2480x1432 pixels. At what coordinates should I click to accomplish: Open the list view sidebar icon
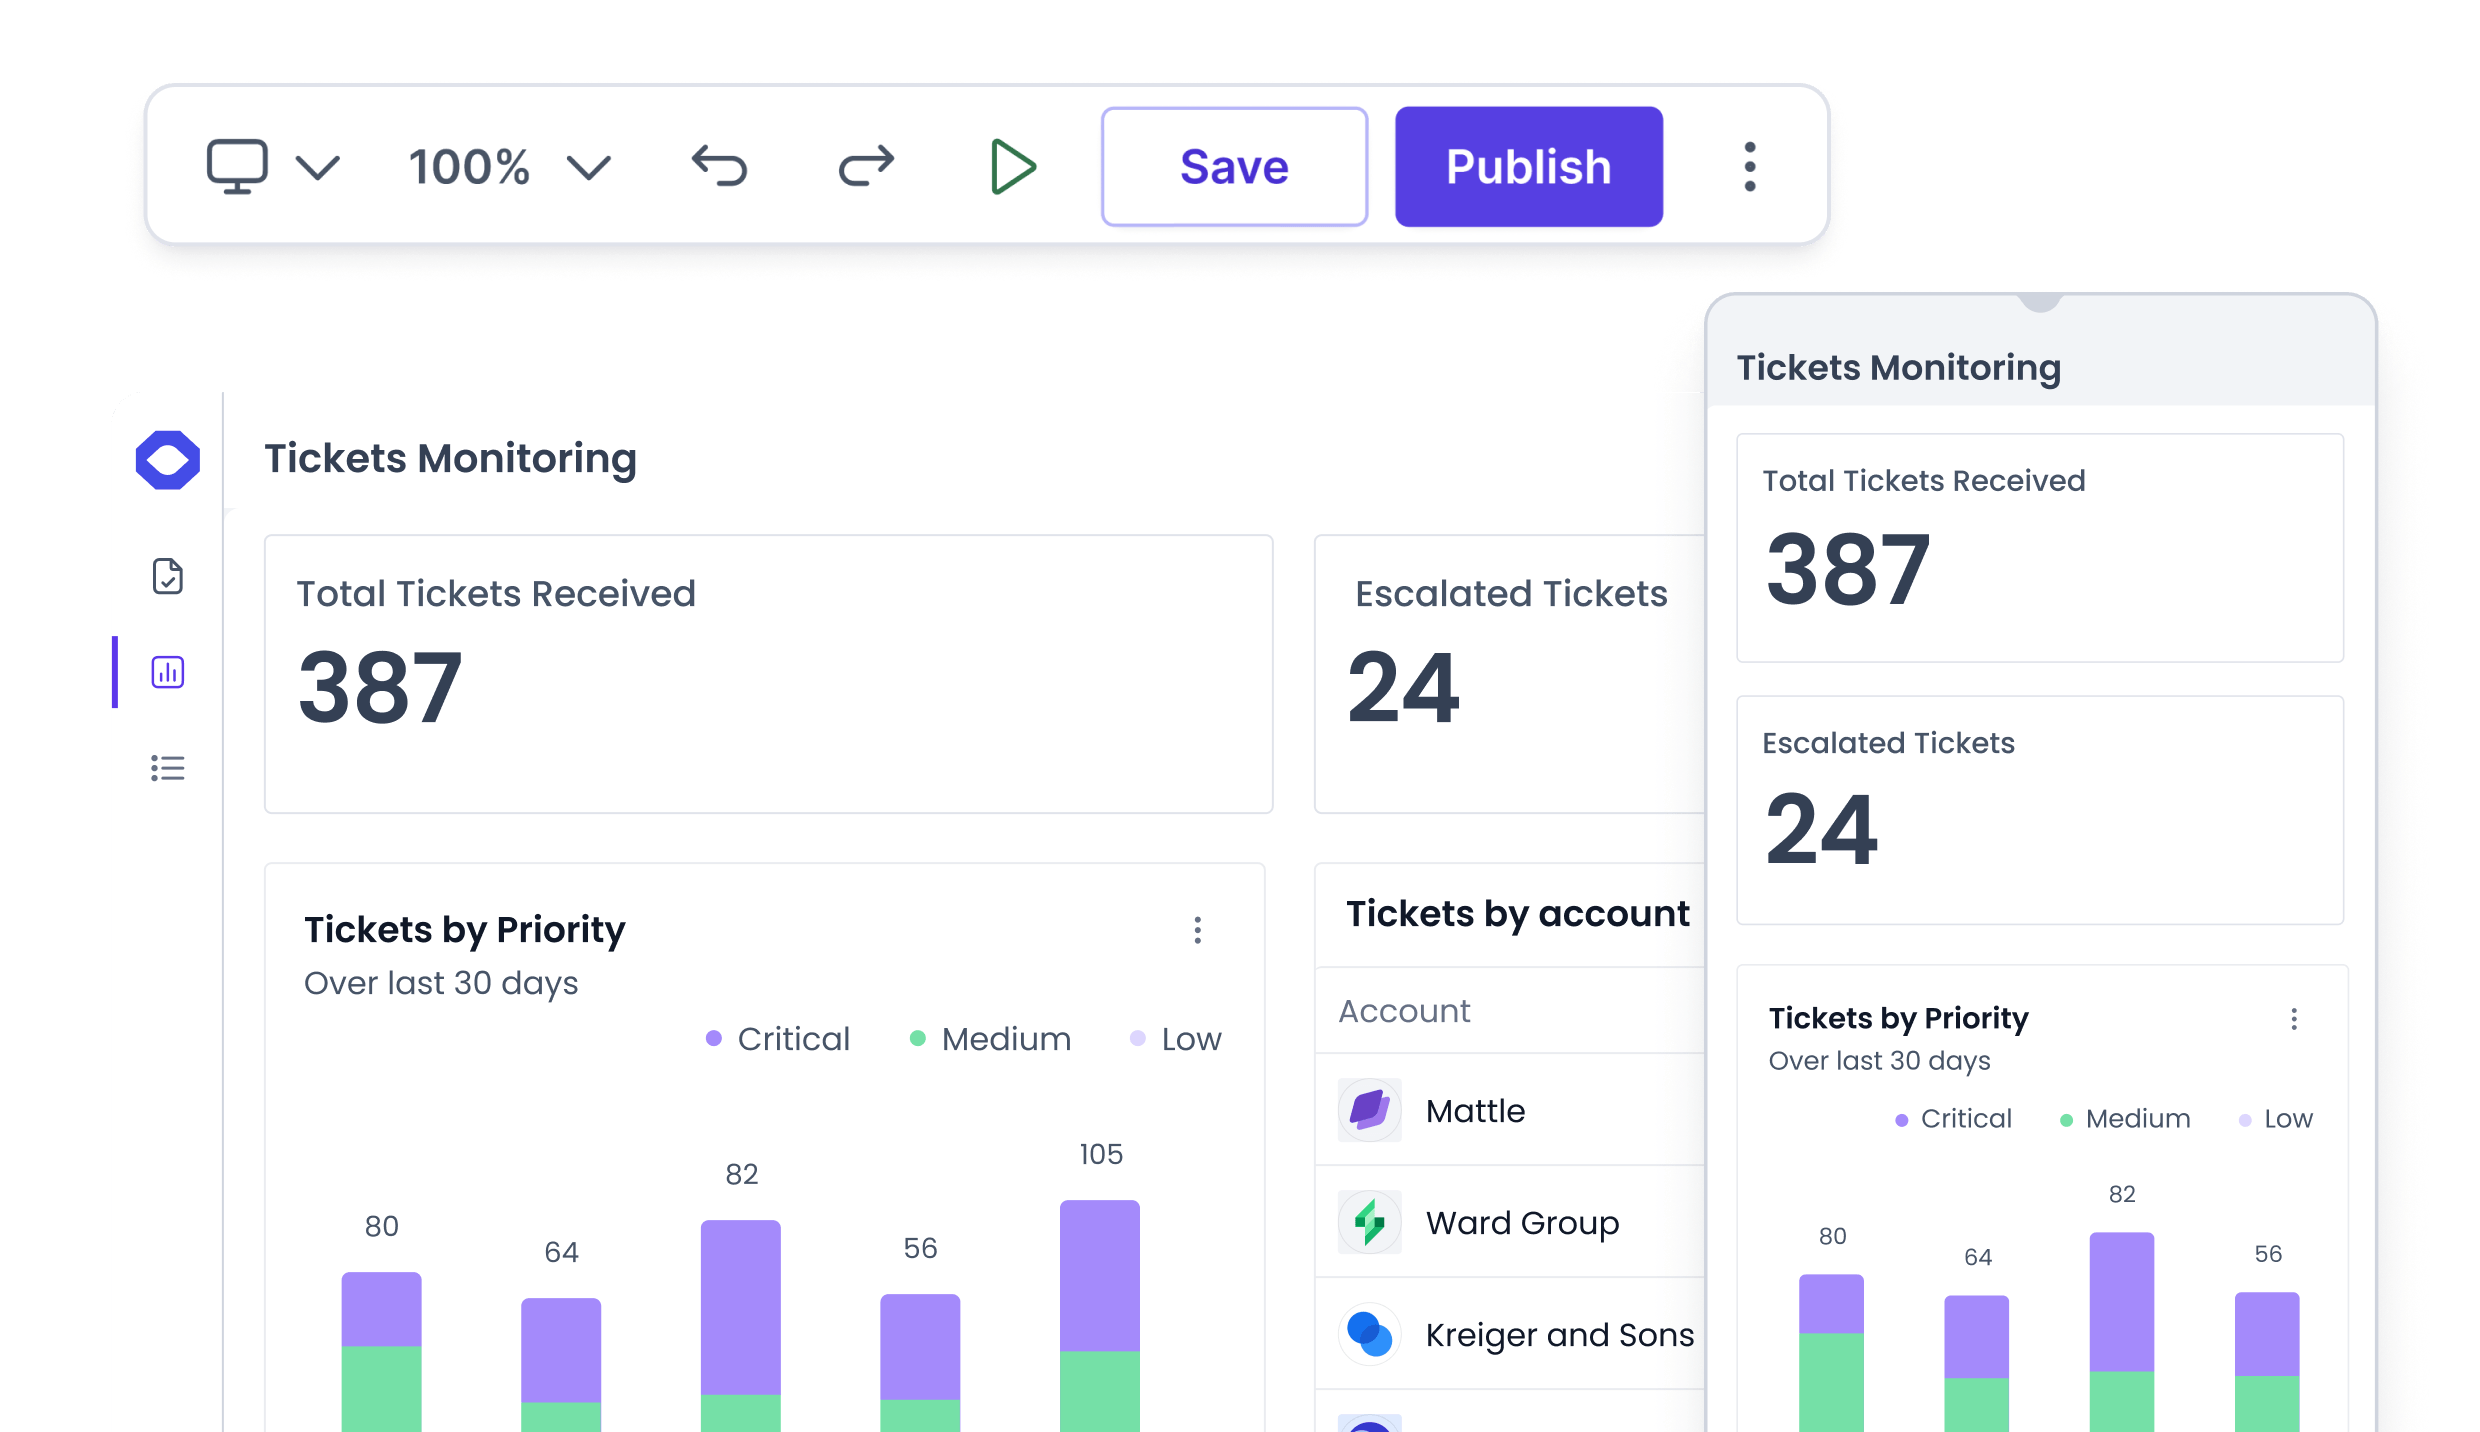(168, 768)
